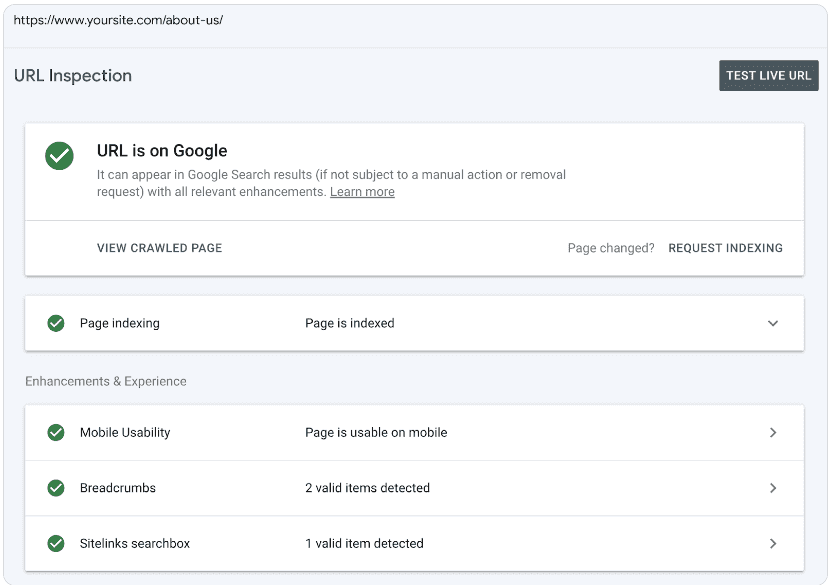Open Mobile Usability details arrow
Image resolution: width=831 pixels, height=587 pixels.
point(772,433)
